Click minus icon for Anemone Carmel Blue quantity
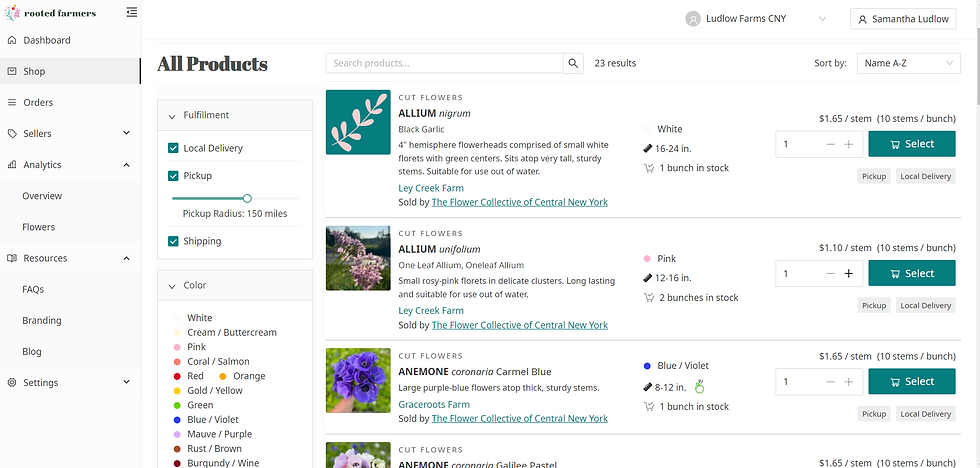The width and height of the screenshot is (980, 468). [x=831, y=382]
